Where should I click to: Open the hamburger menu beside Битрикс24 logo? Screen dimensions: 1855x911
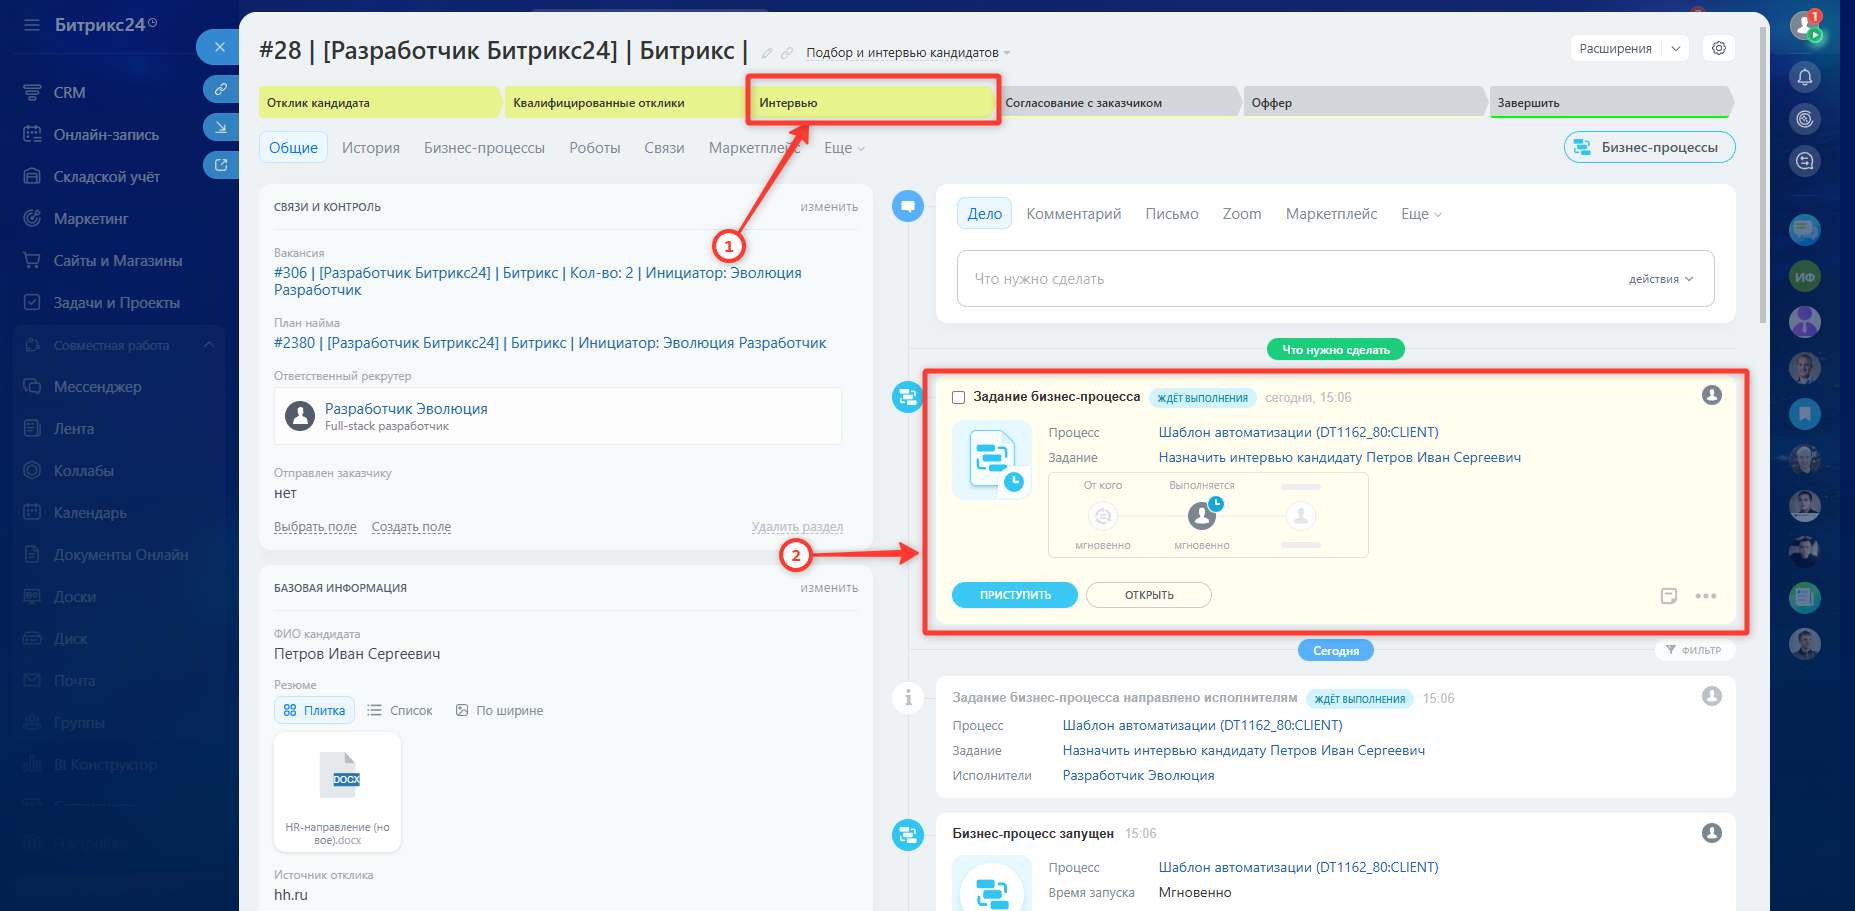[32, 25]
